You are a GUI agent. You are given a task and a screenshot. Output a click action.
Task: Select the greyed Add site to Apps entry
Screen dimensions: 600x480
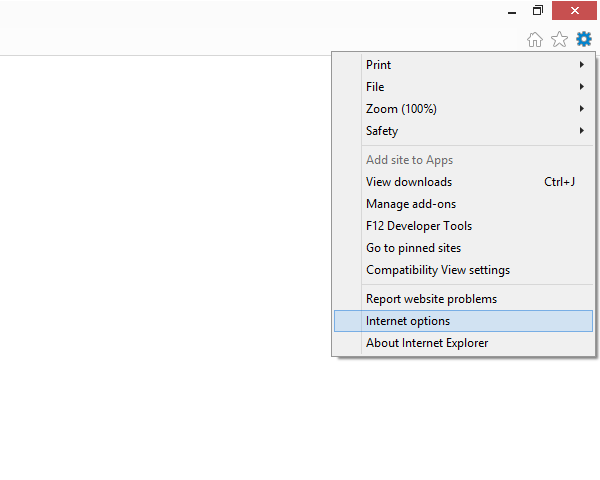(409, 160)
